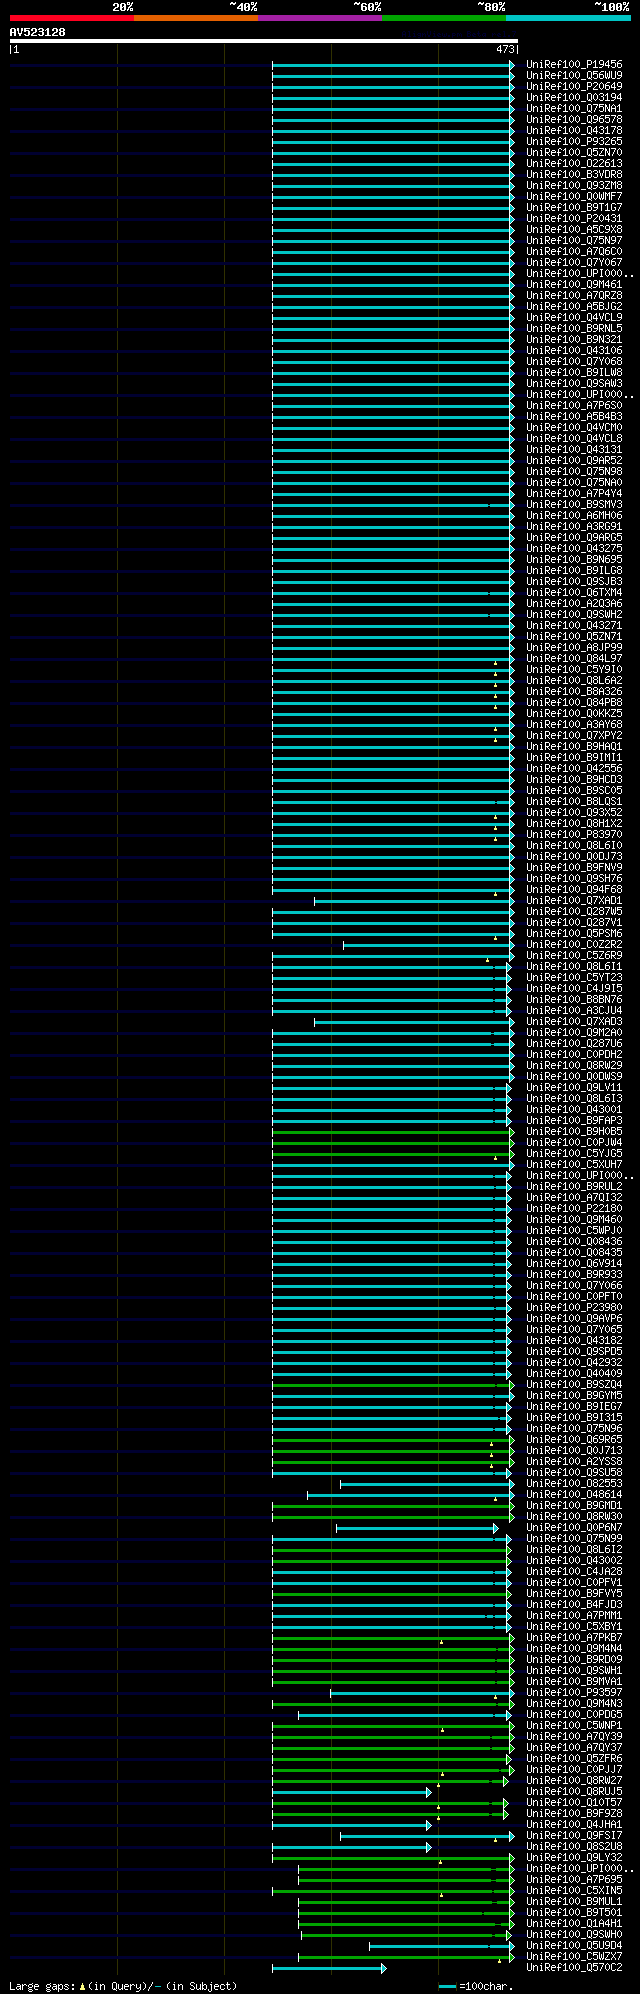Select hit label UniRef100_Q4JHA1

tap(574, 1824)
